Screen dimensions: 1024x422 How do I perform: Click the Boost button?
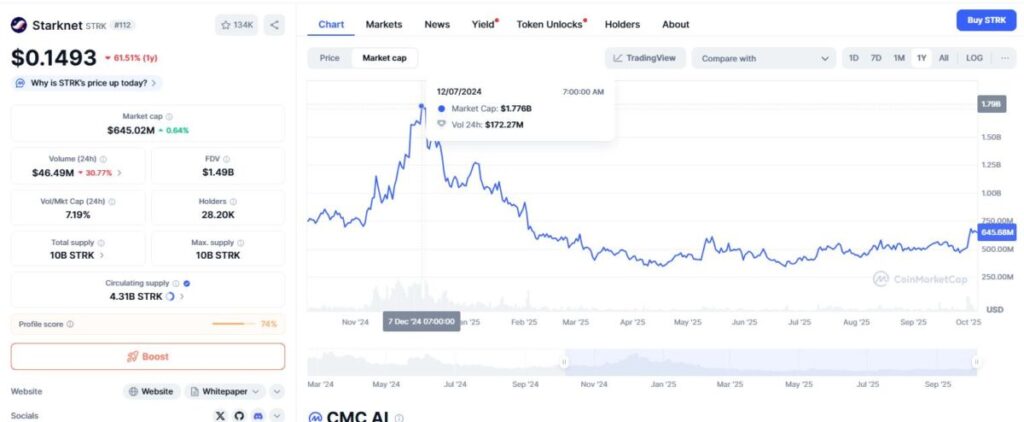coord(148,356)
